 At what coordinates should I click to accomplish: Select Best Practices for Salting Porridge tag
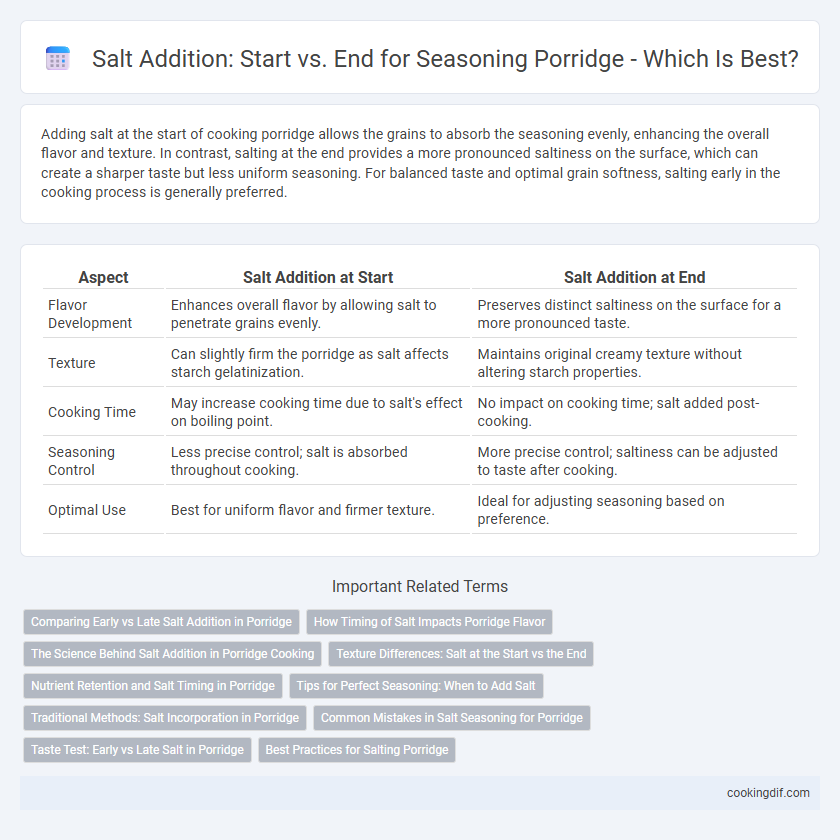[x=357, y=749]
